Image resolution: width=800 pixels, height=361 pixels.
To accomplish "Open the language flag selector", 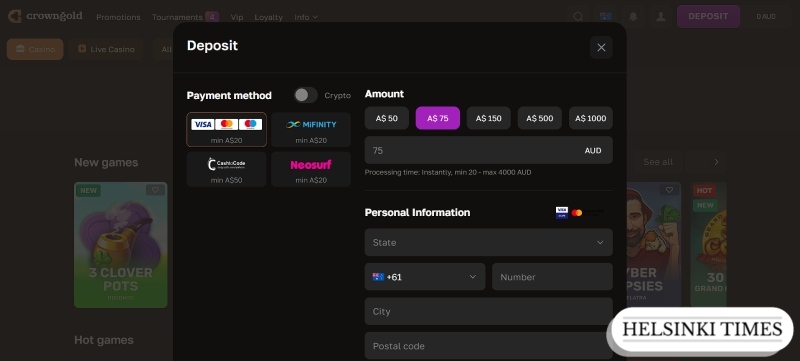I will coord(606,17).
